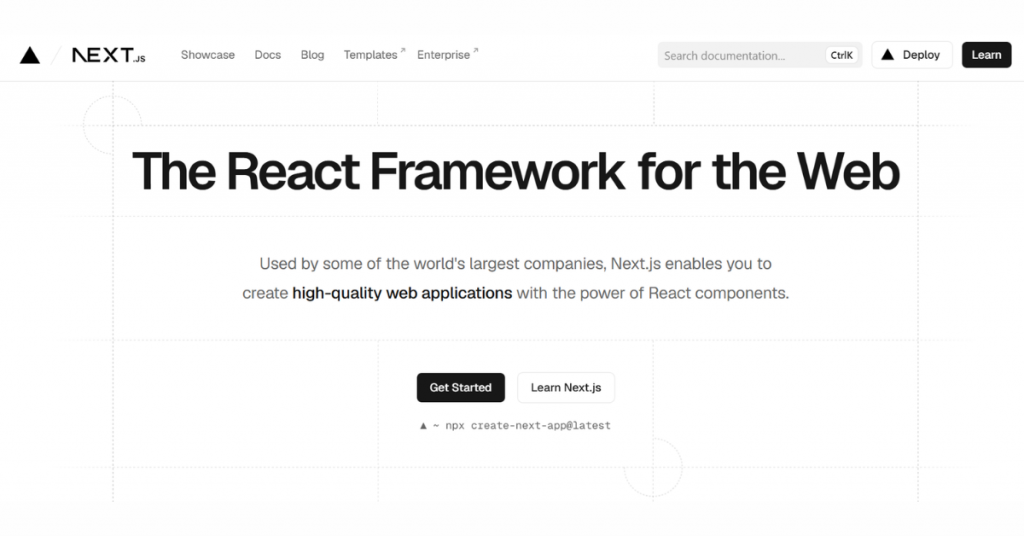Go to the Docs section
The width and height of the screenshot is (1024, 536).
click(x=268, y=55)
